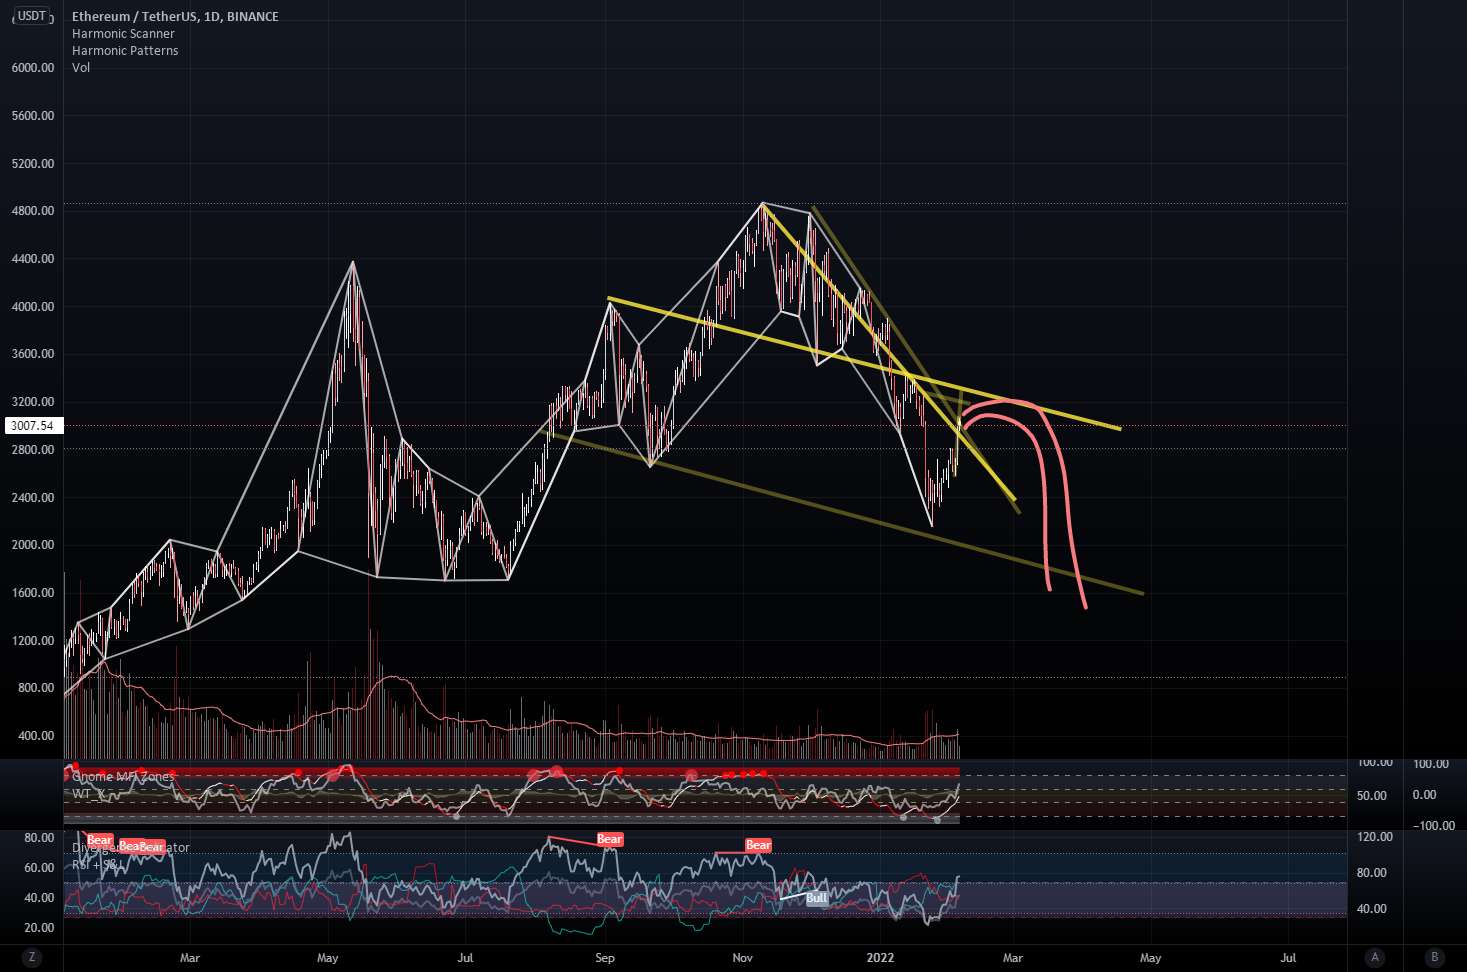Select the Gnome MFI zones indicator label
This screenshot has width=1467, height=972.
123,776
